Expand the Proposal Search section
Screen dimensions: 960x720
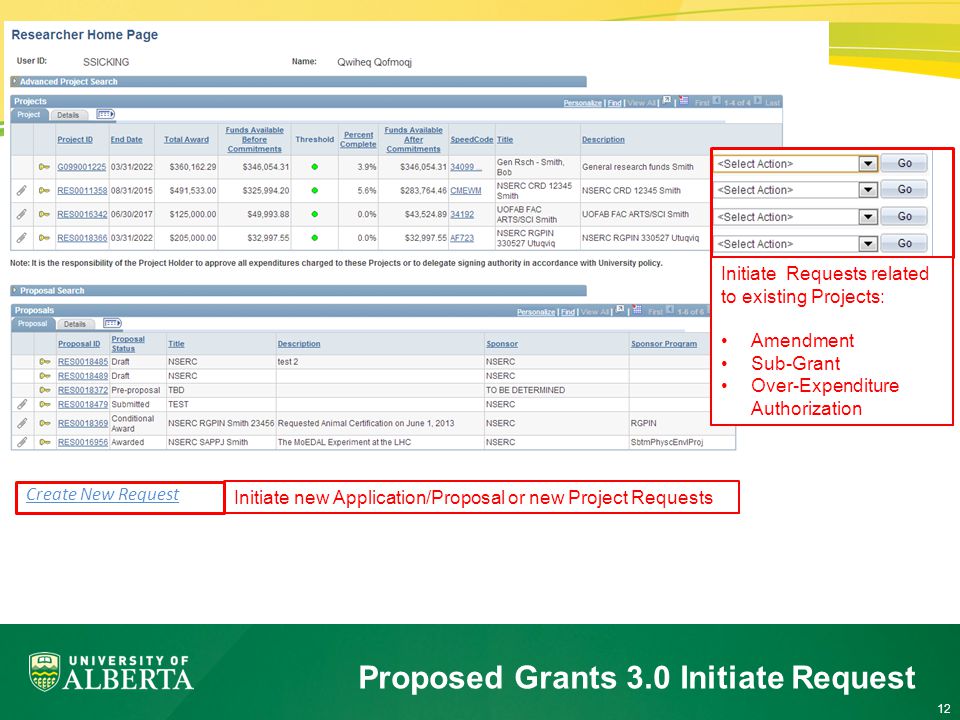(x=15, y=290)
